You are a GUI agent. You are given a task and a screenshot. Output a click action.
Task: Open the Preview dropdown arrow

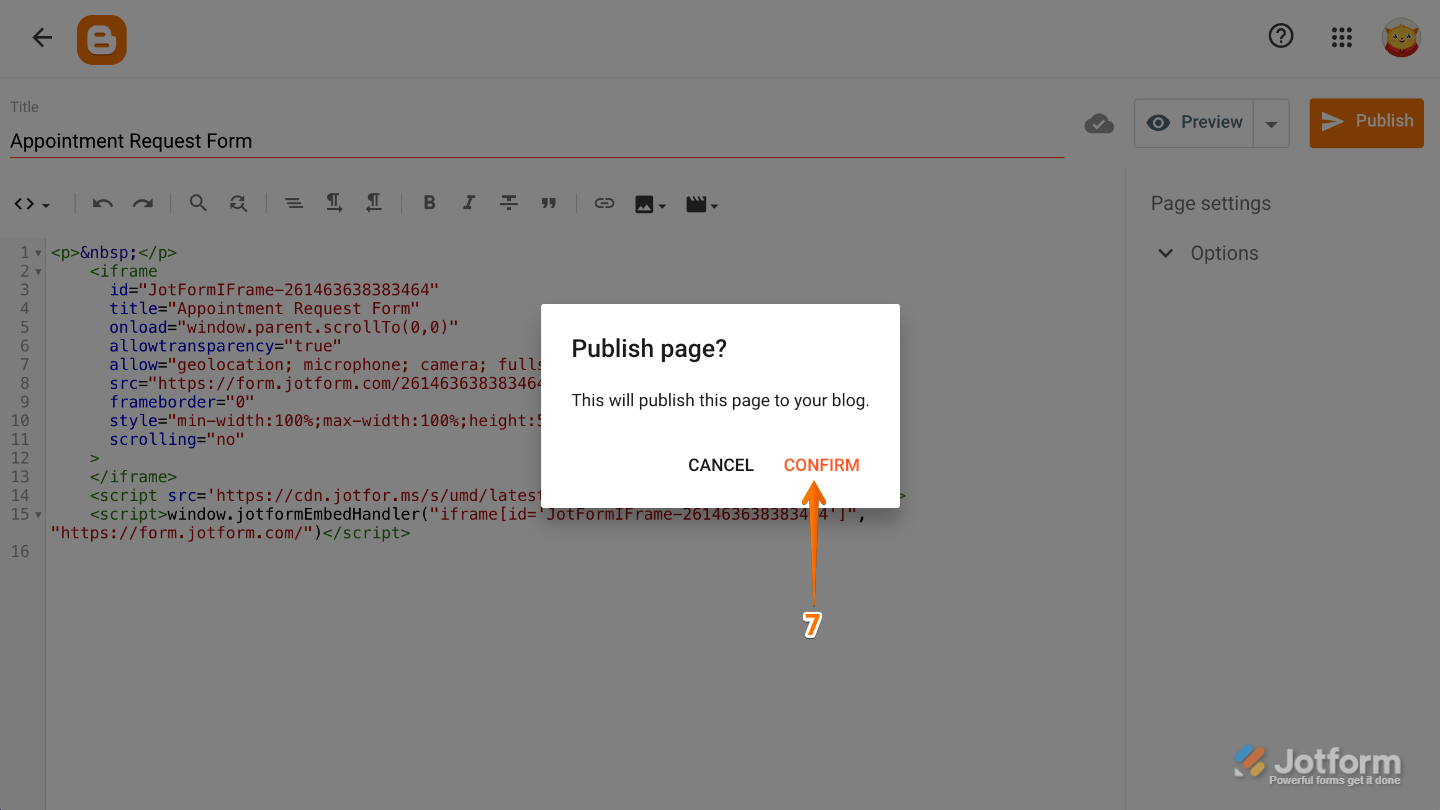(x=1271, y=124)
